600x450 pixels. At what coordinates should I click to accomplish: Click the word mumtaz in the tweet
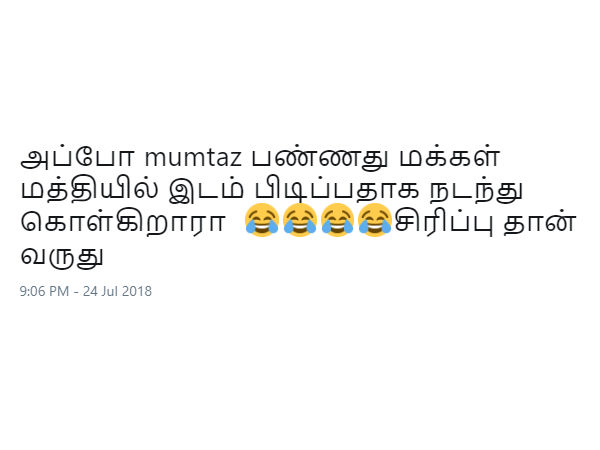[x=193, y=158]
